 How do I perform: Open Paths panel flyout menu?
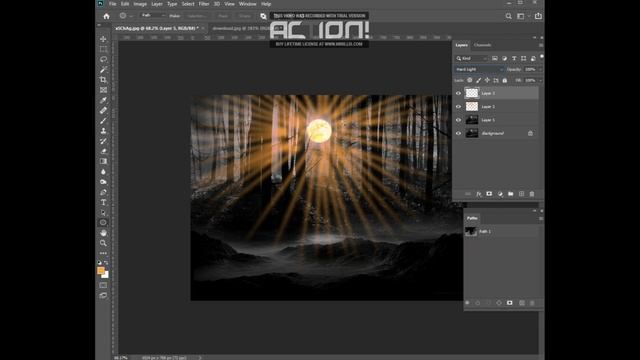coord(541,218)
